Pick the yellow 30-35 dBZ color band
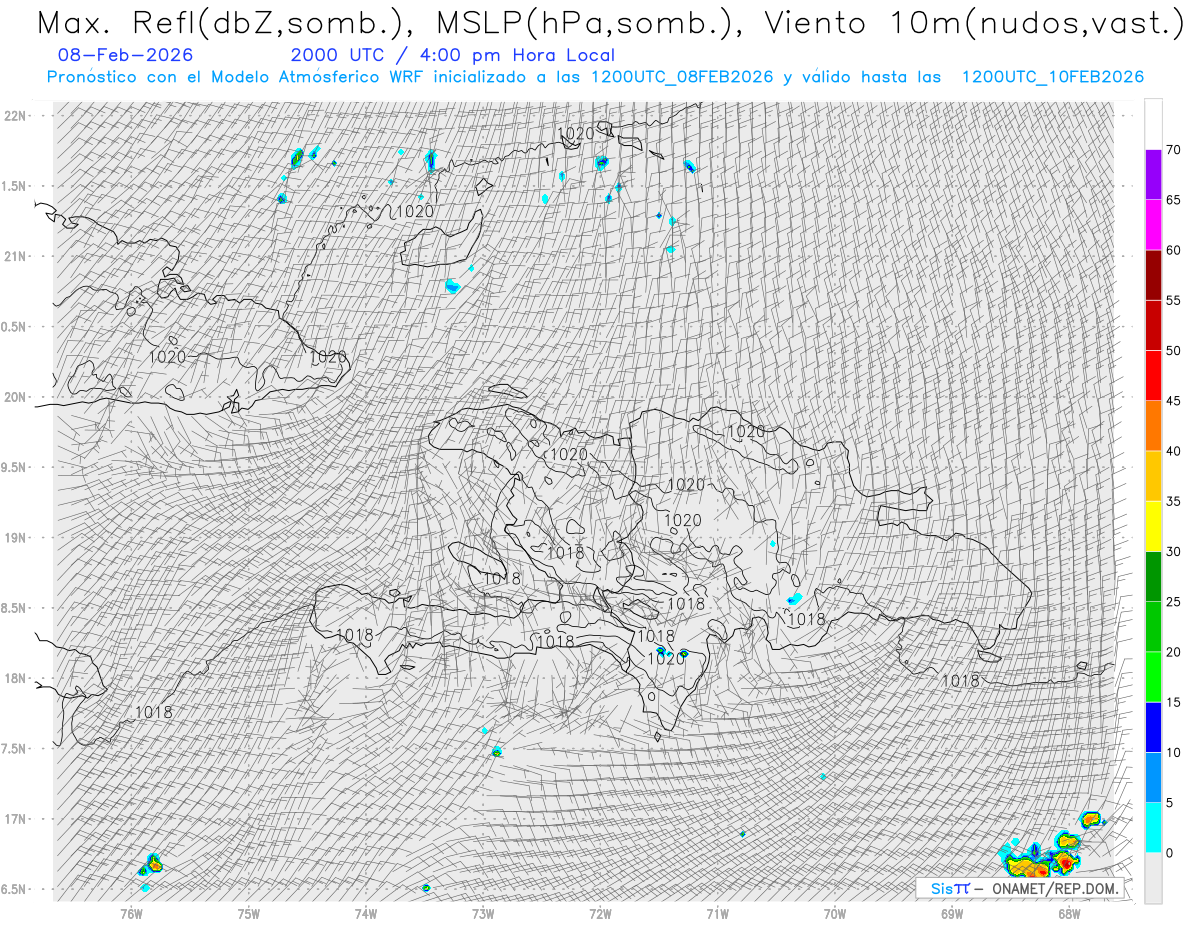This screenshot has height=927, width=1200. (1153, 526)
